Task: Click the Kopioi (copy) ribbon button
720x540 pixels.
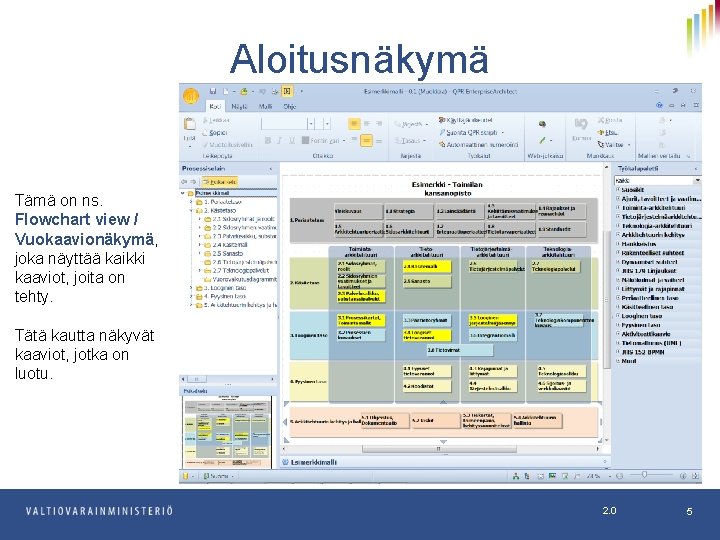Action: click(x=215, y=132)
